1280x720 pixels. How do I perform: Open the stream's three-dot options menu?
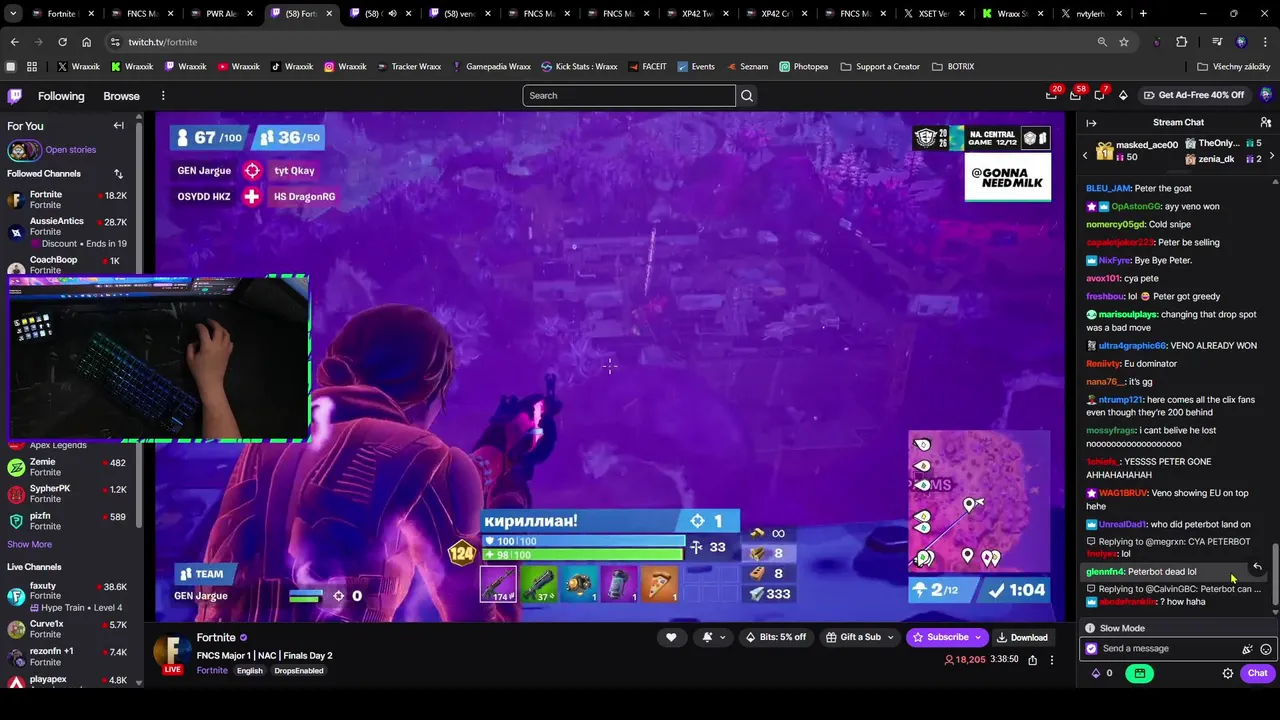[x=1052, y=660]
